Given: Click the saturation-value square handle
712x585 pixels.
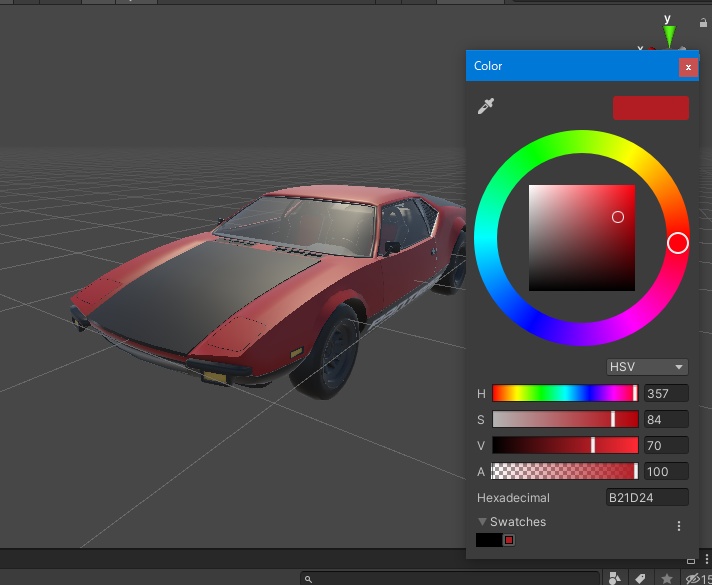Looking at the screenshot, I should click(618, 217).
